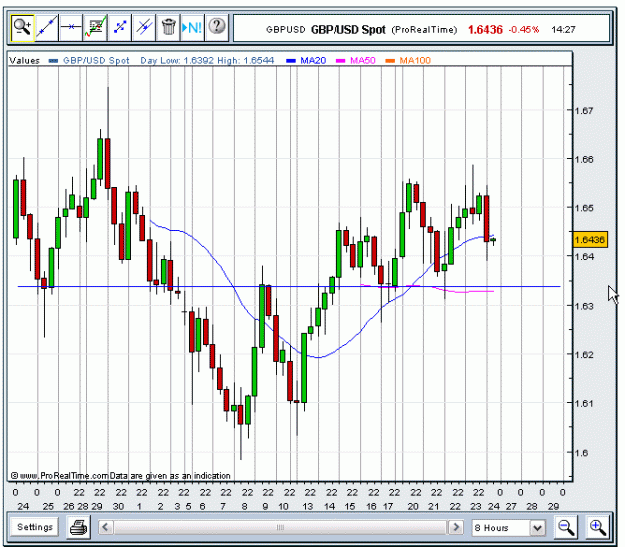Click the Values label
The height and width of the screenshot is (547, 625).
[24, 61]
